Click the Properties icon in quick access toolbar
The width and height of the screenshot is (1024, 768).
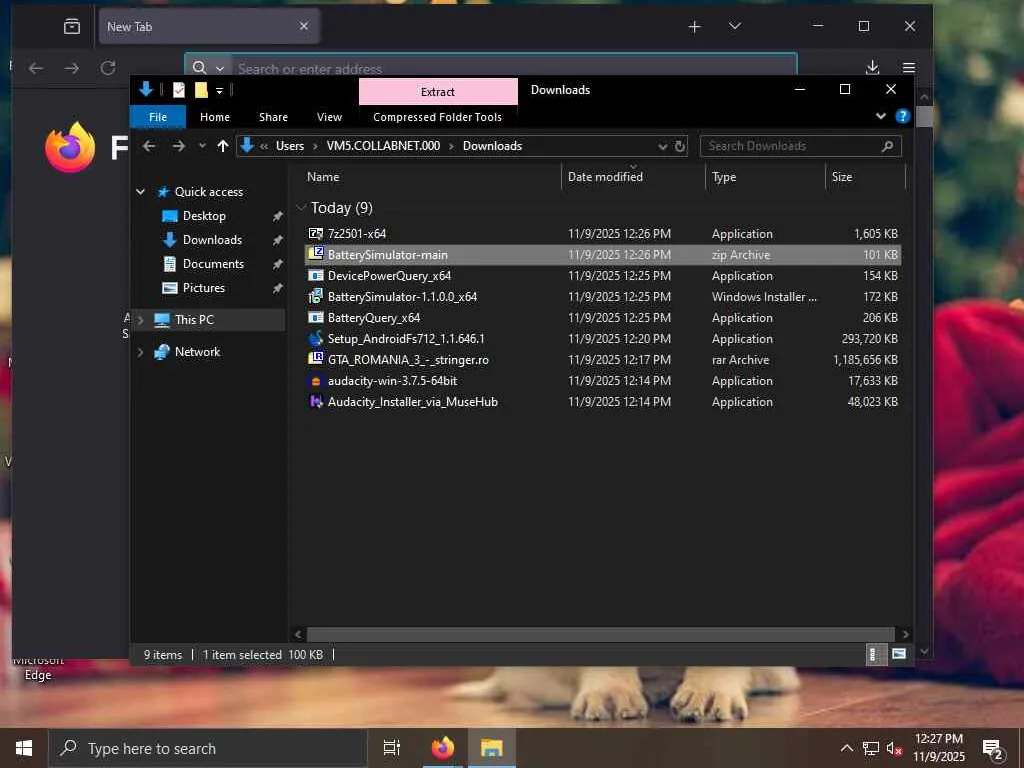[178, 90]
